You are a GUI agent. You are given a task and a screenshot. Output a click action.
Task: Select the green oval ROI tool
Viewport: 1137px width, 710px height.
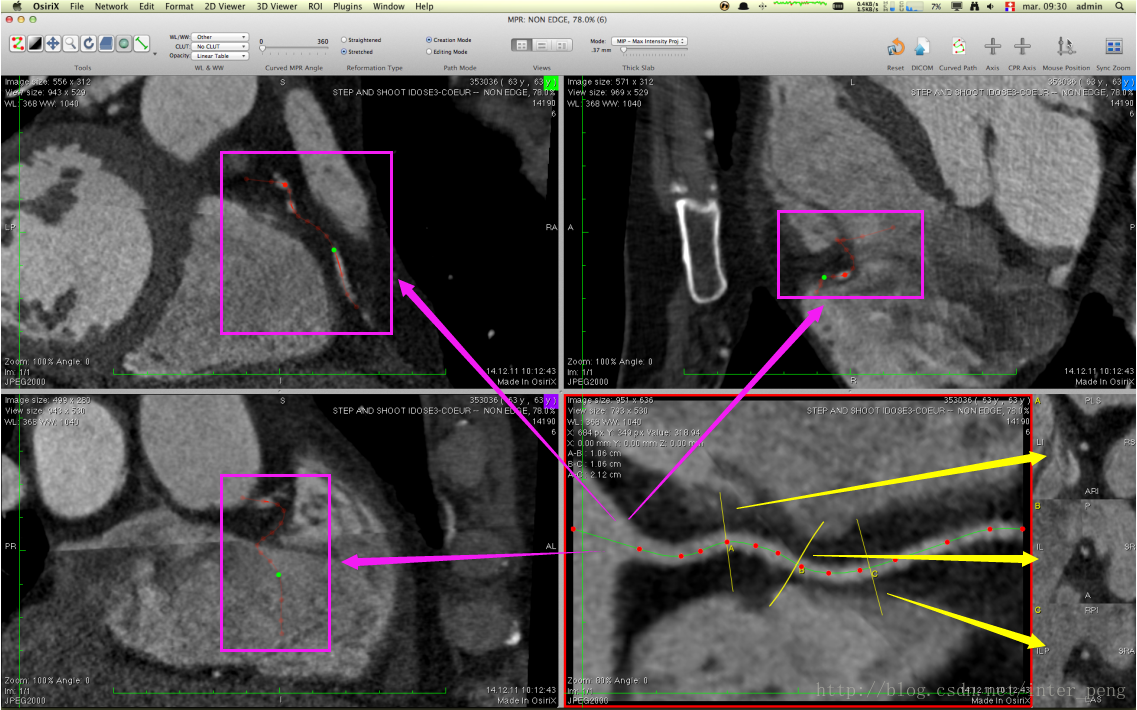124,44
